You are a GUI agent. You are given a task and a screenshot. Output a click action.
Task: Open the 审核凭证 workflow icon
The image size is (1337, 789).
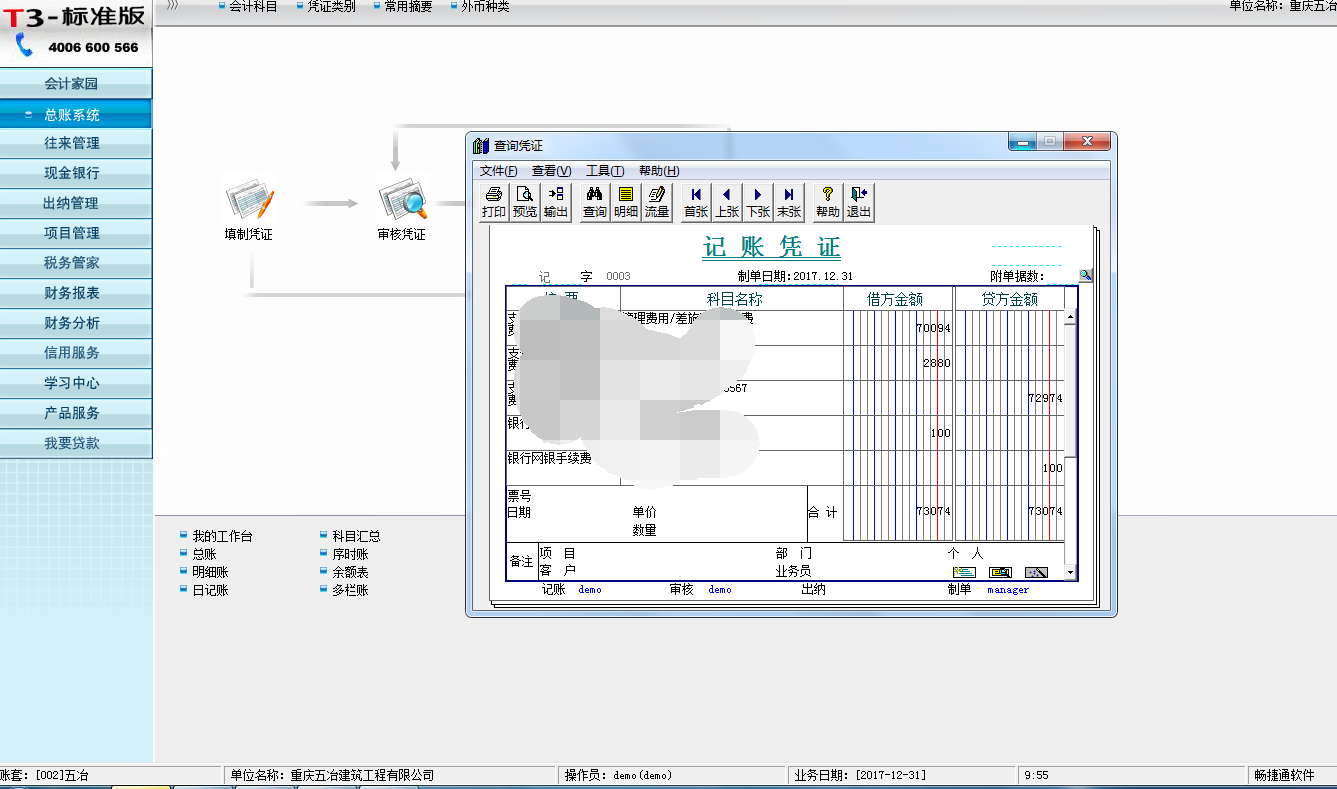click(x=402, y=200)
